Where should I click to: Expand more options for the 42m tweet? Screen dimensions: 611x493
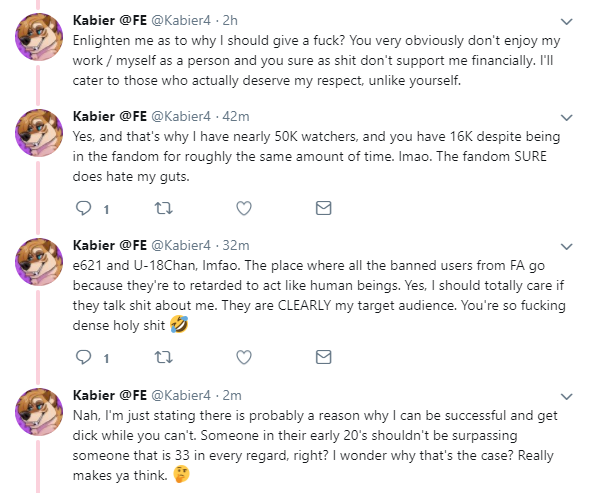point(567,115)
